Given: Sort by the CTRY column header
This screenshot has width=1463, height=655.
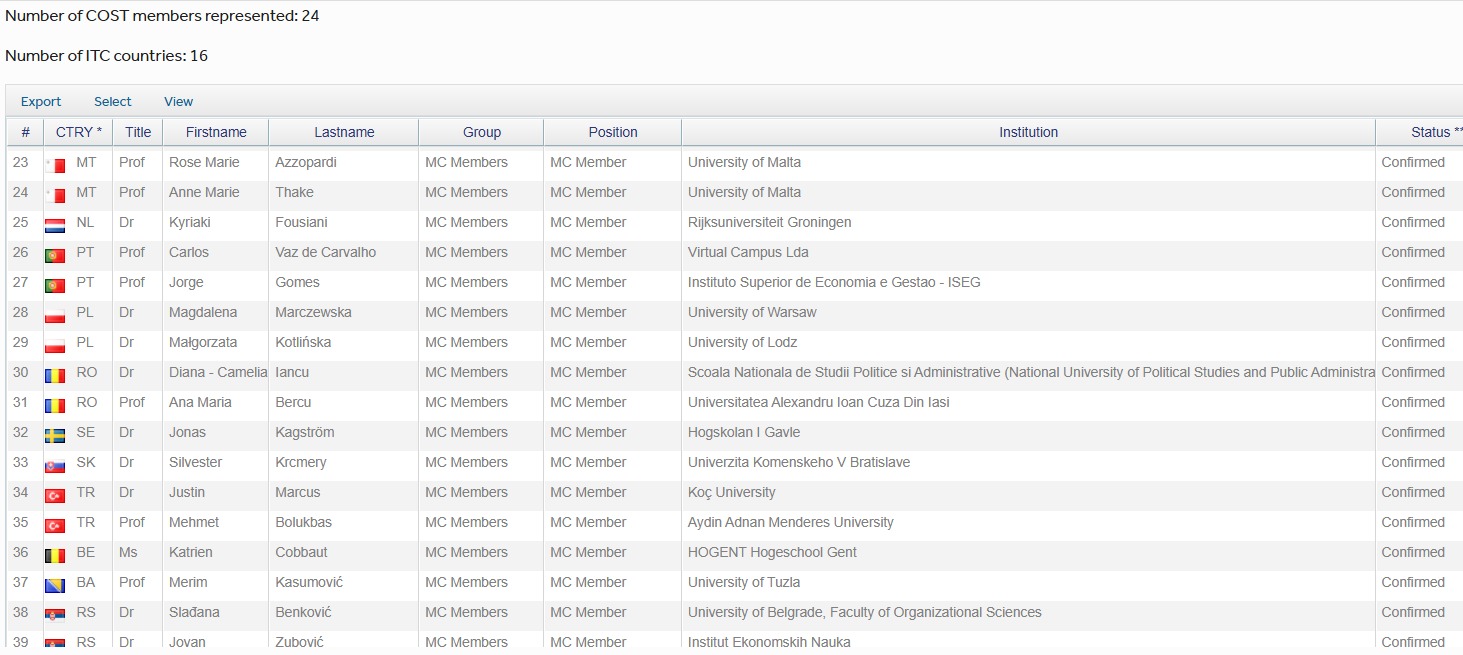Looking at the screenshot, I should 78,132.
